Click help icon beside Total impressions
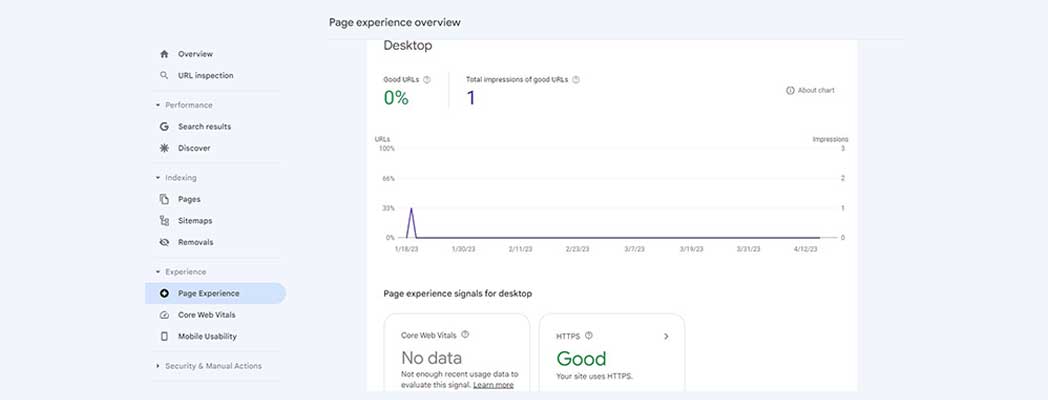 coord(576,79)
